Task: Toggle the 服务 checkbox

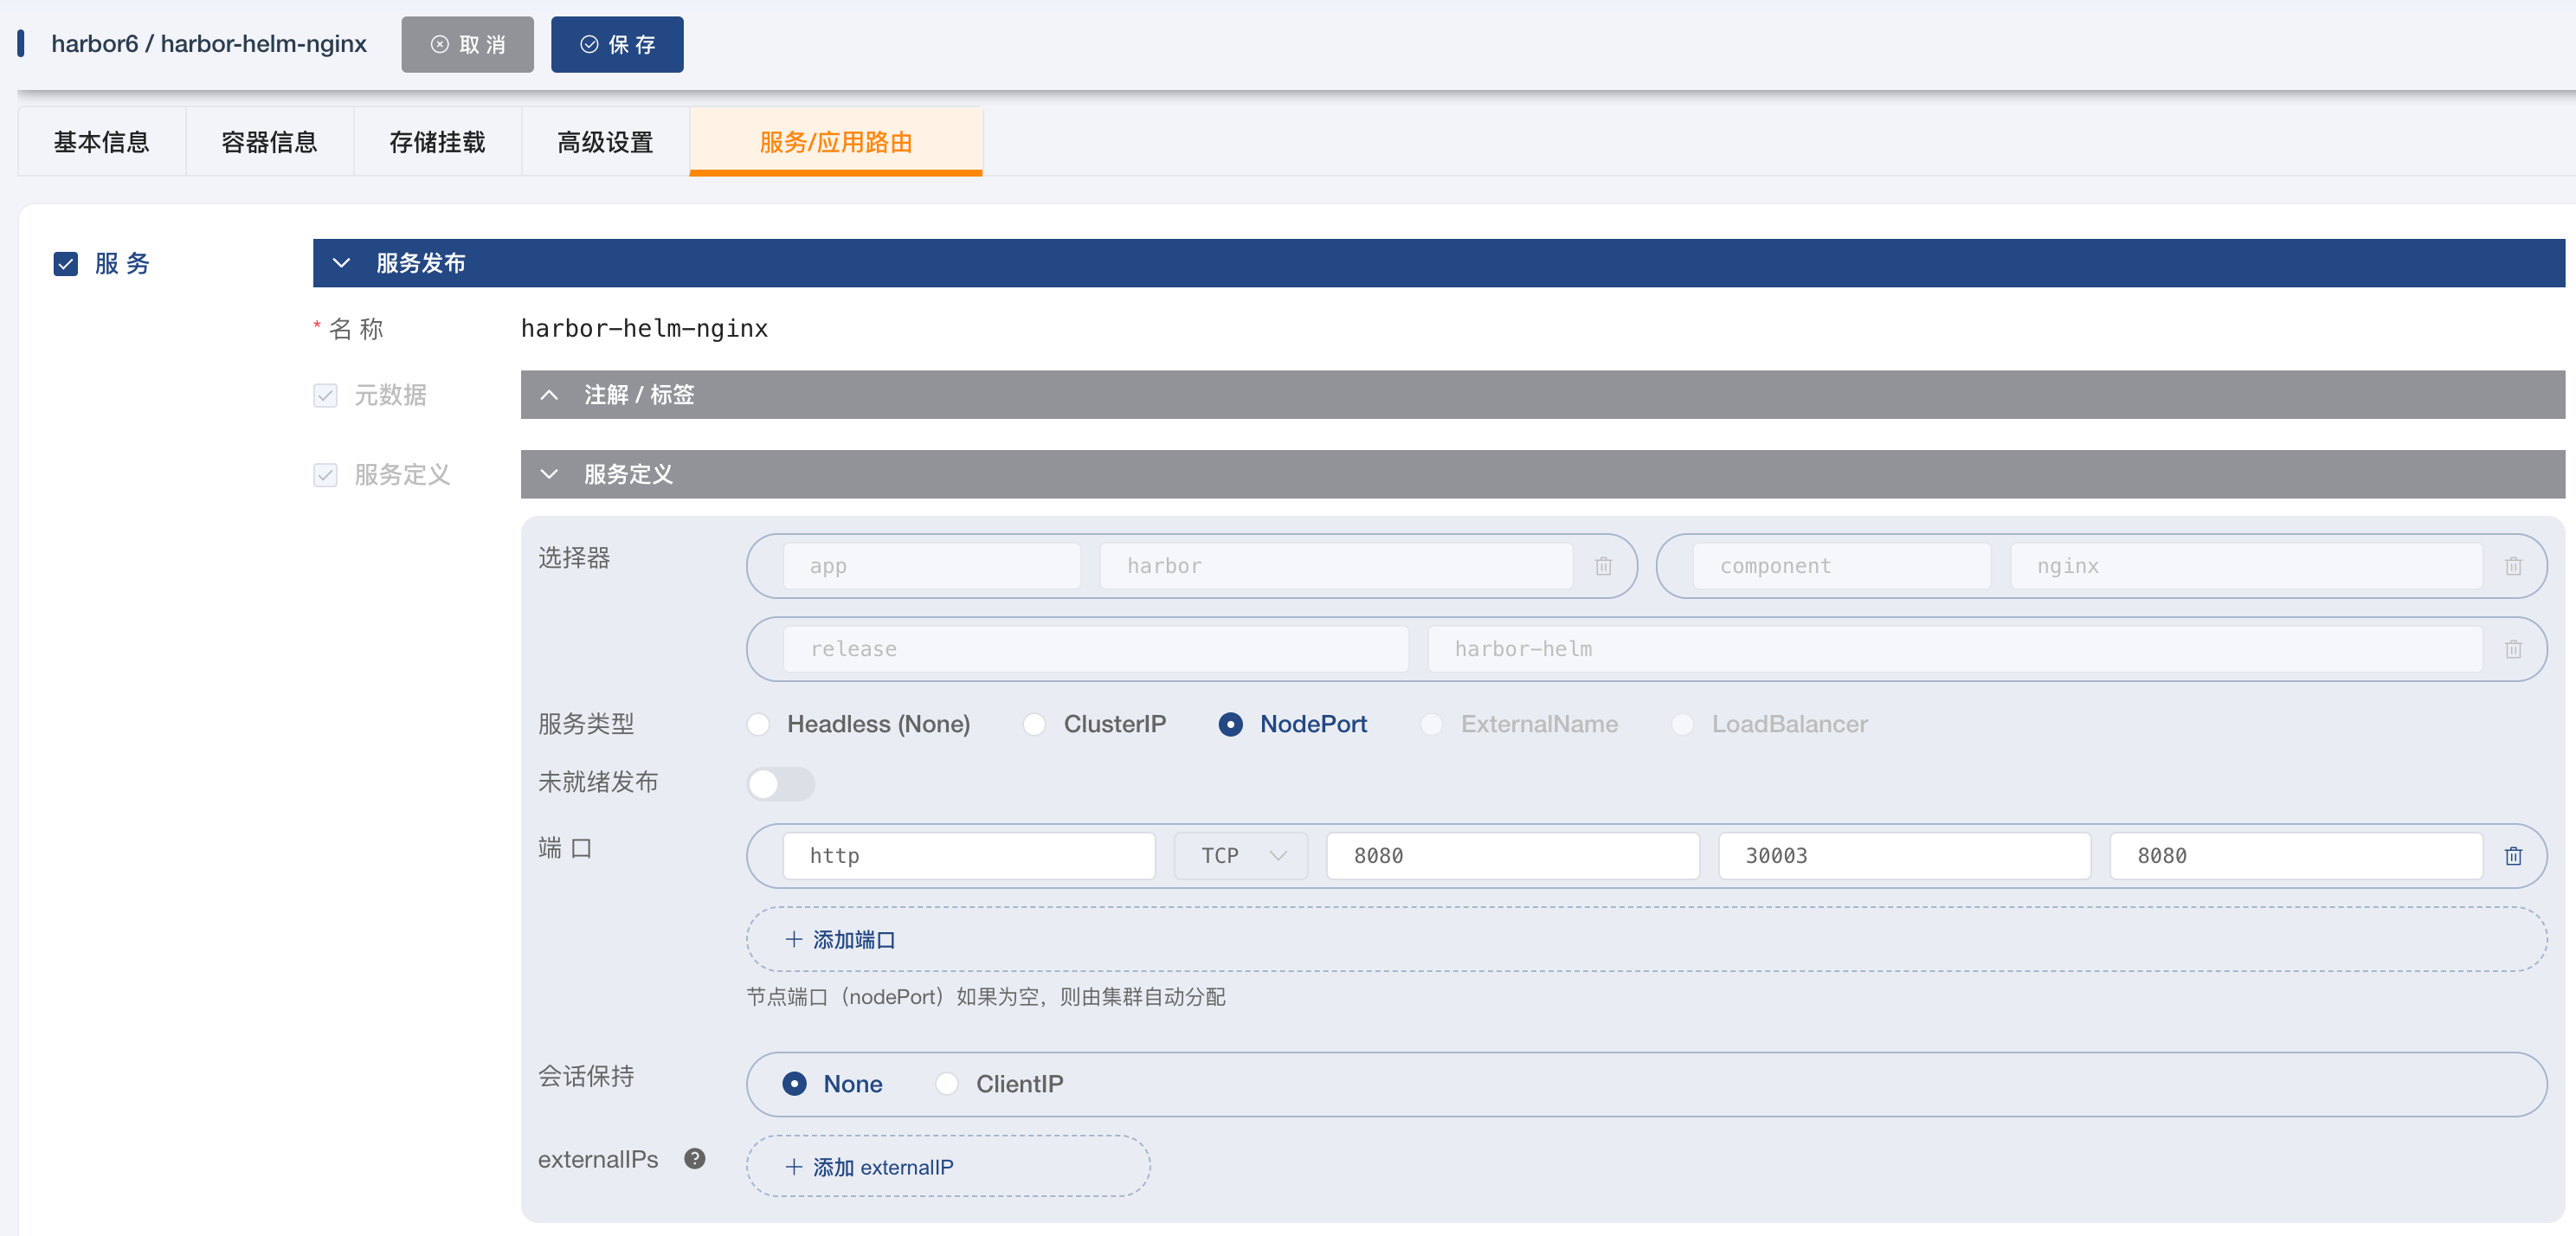Action: (66, 263)
